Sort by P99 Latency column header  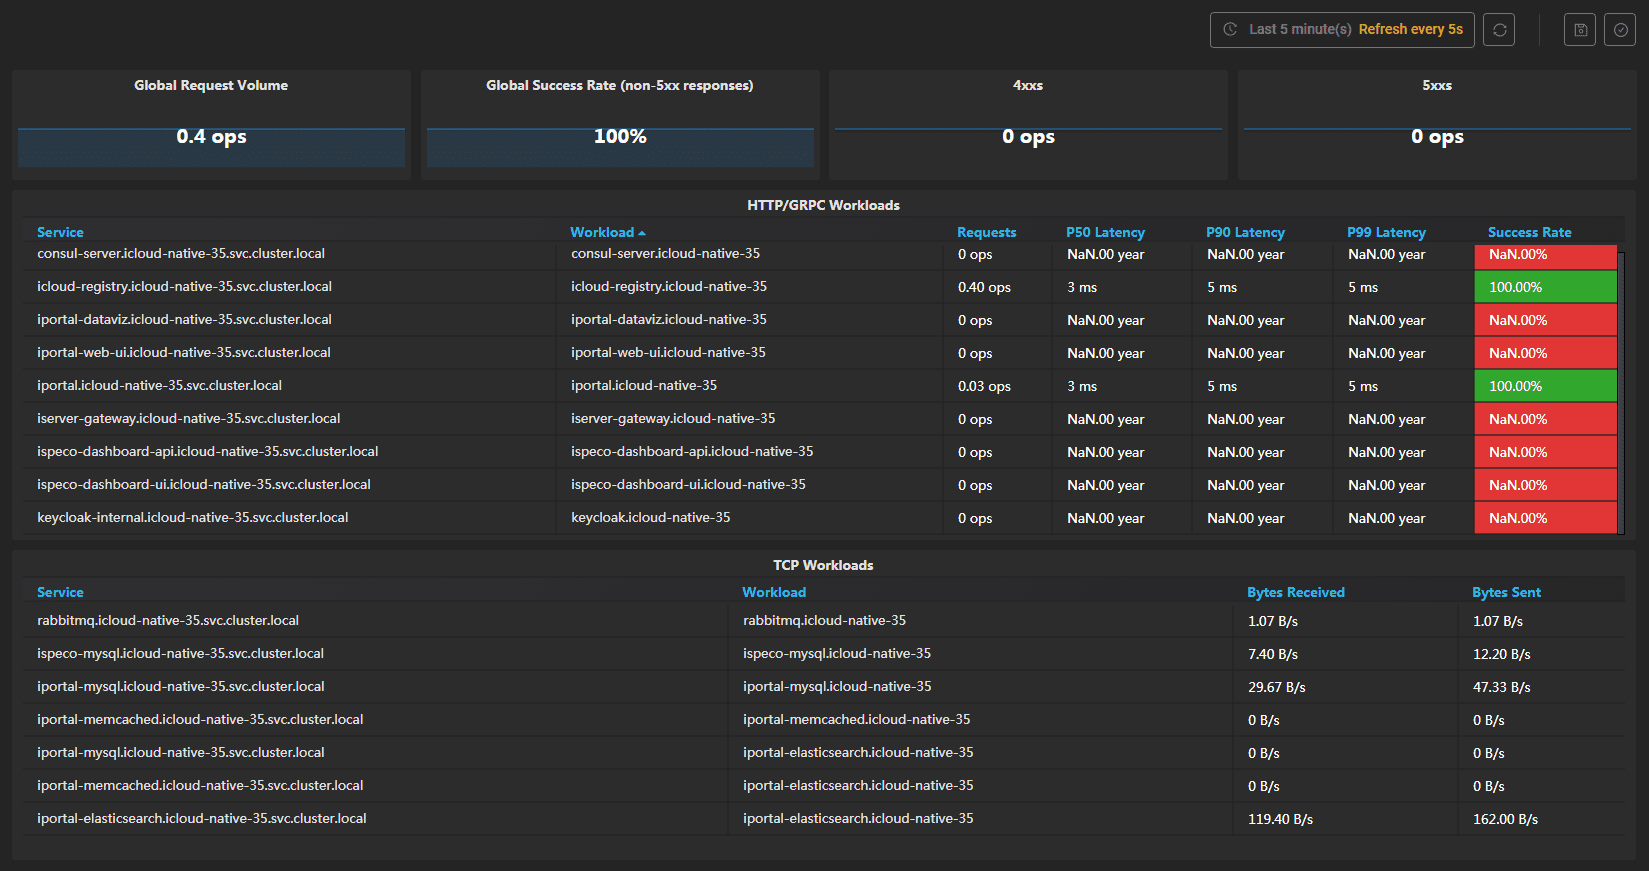pyautogui.click(x=1386, y=232)
